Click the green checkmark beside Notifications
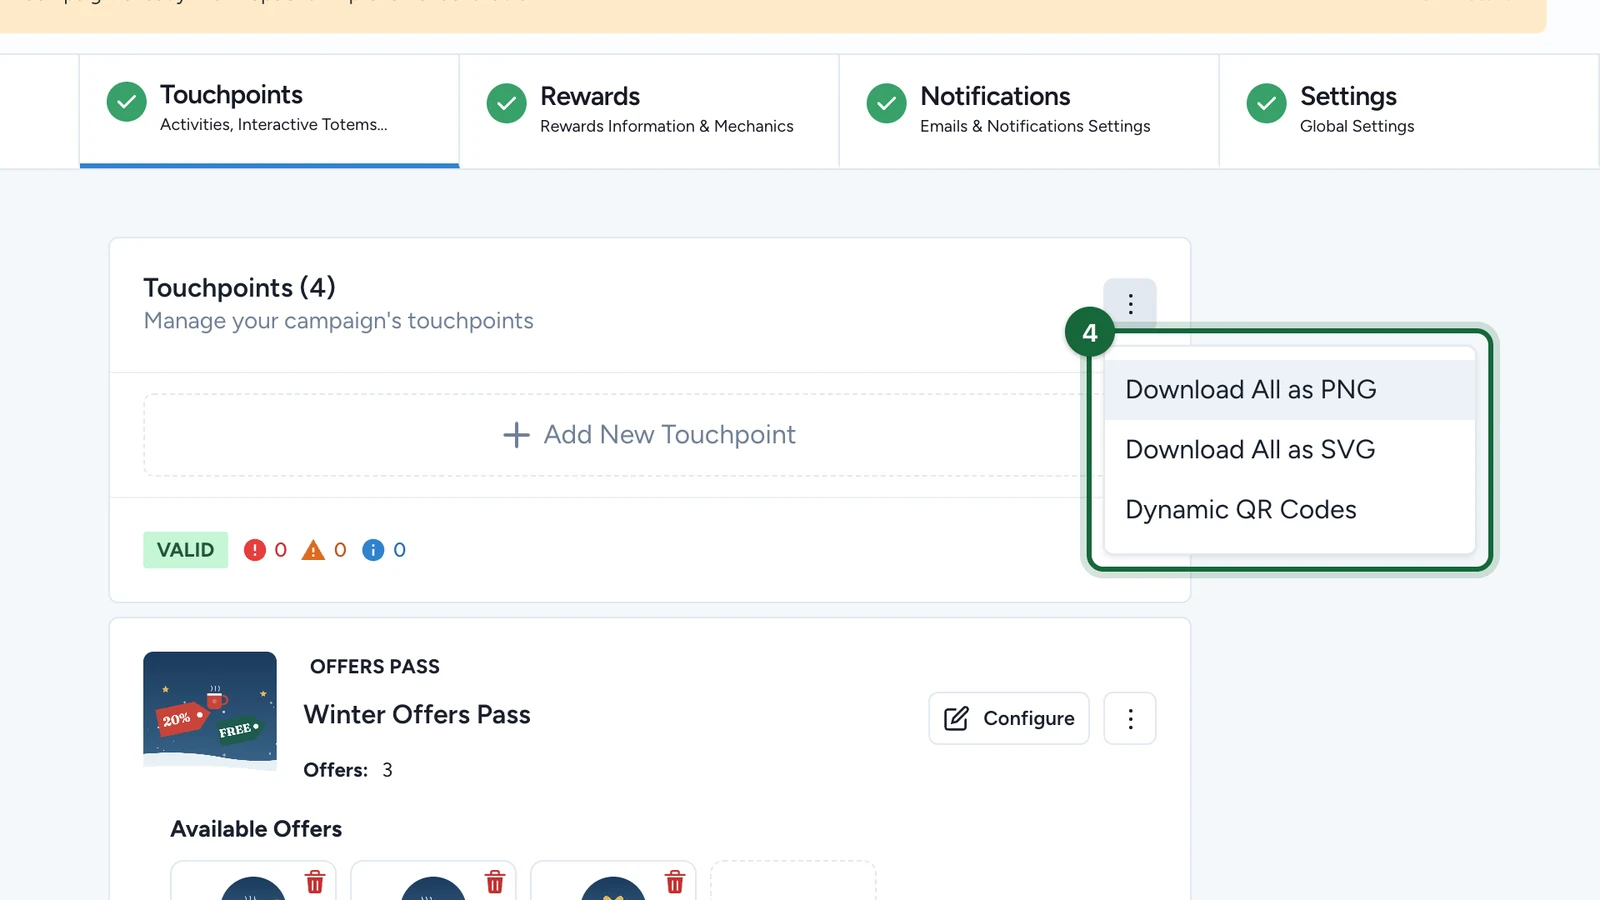This screenshot has height=900, width=1600. pos(887,103)
